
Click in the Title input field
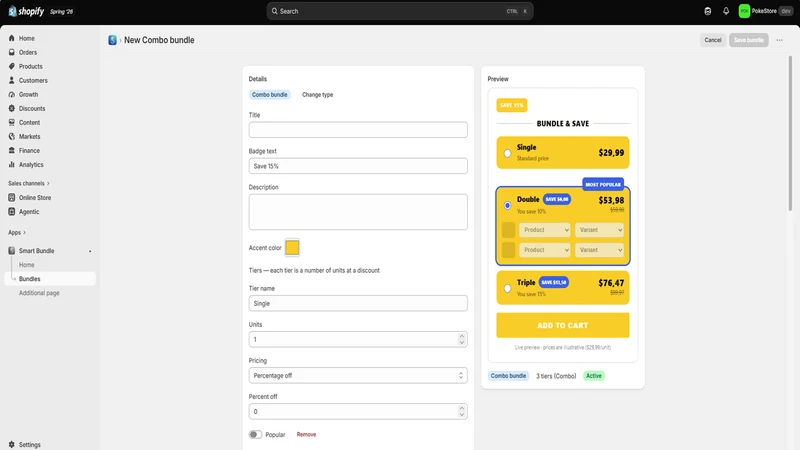click(x=358, y=130)
